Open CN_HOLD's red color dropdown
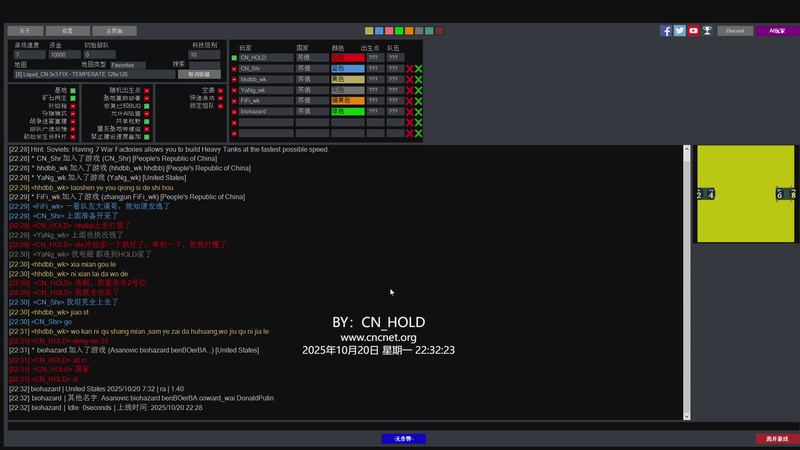Image resolution: width=800 pixels, height=450 pixels. coord(347,58)
